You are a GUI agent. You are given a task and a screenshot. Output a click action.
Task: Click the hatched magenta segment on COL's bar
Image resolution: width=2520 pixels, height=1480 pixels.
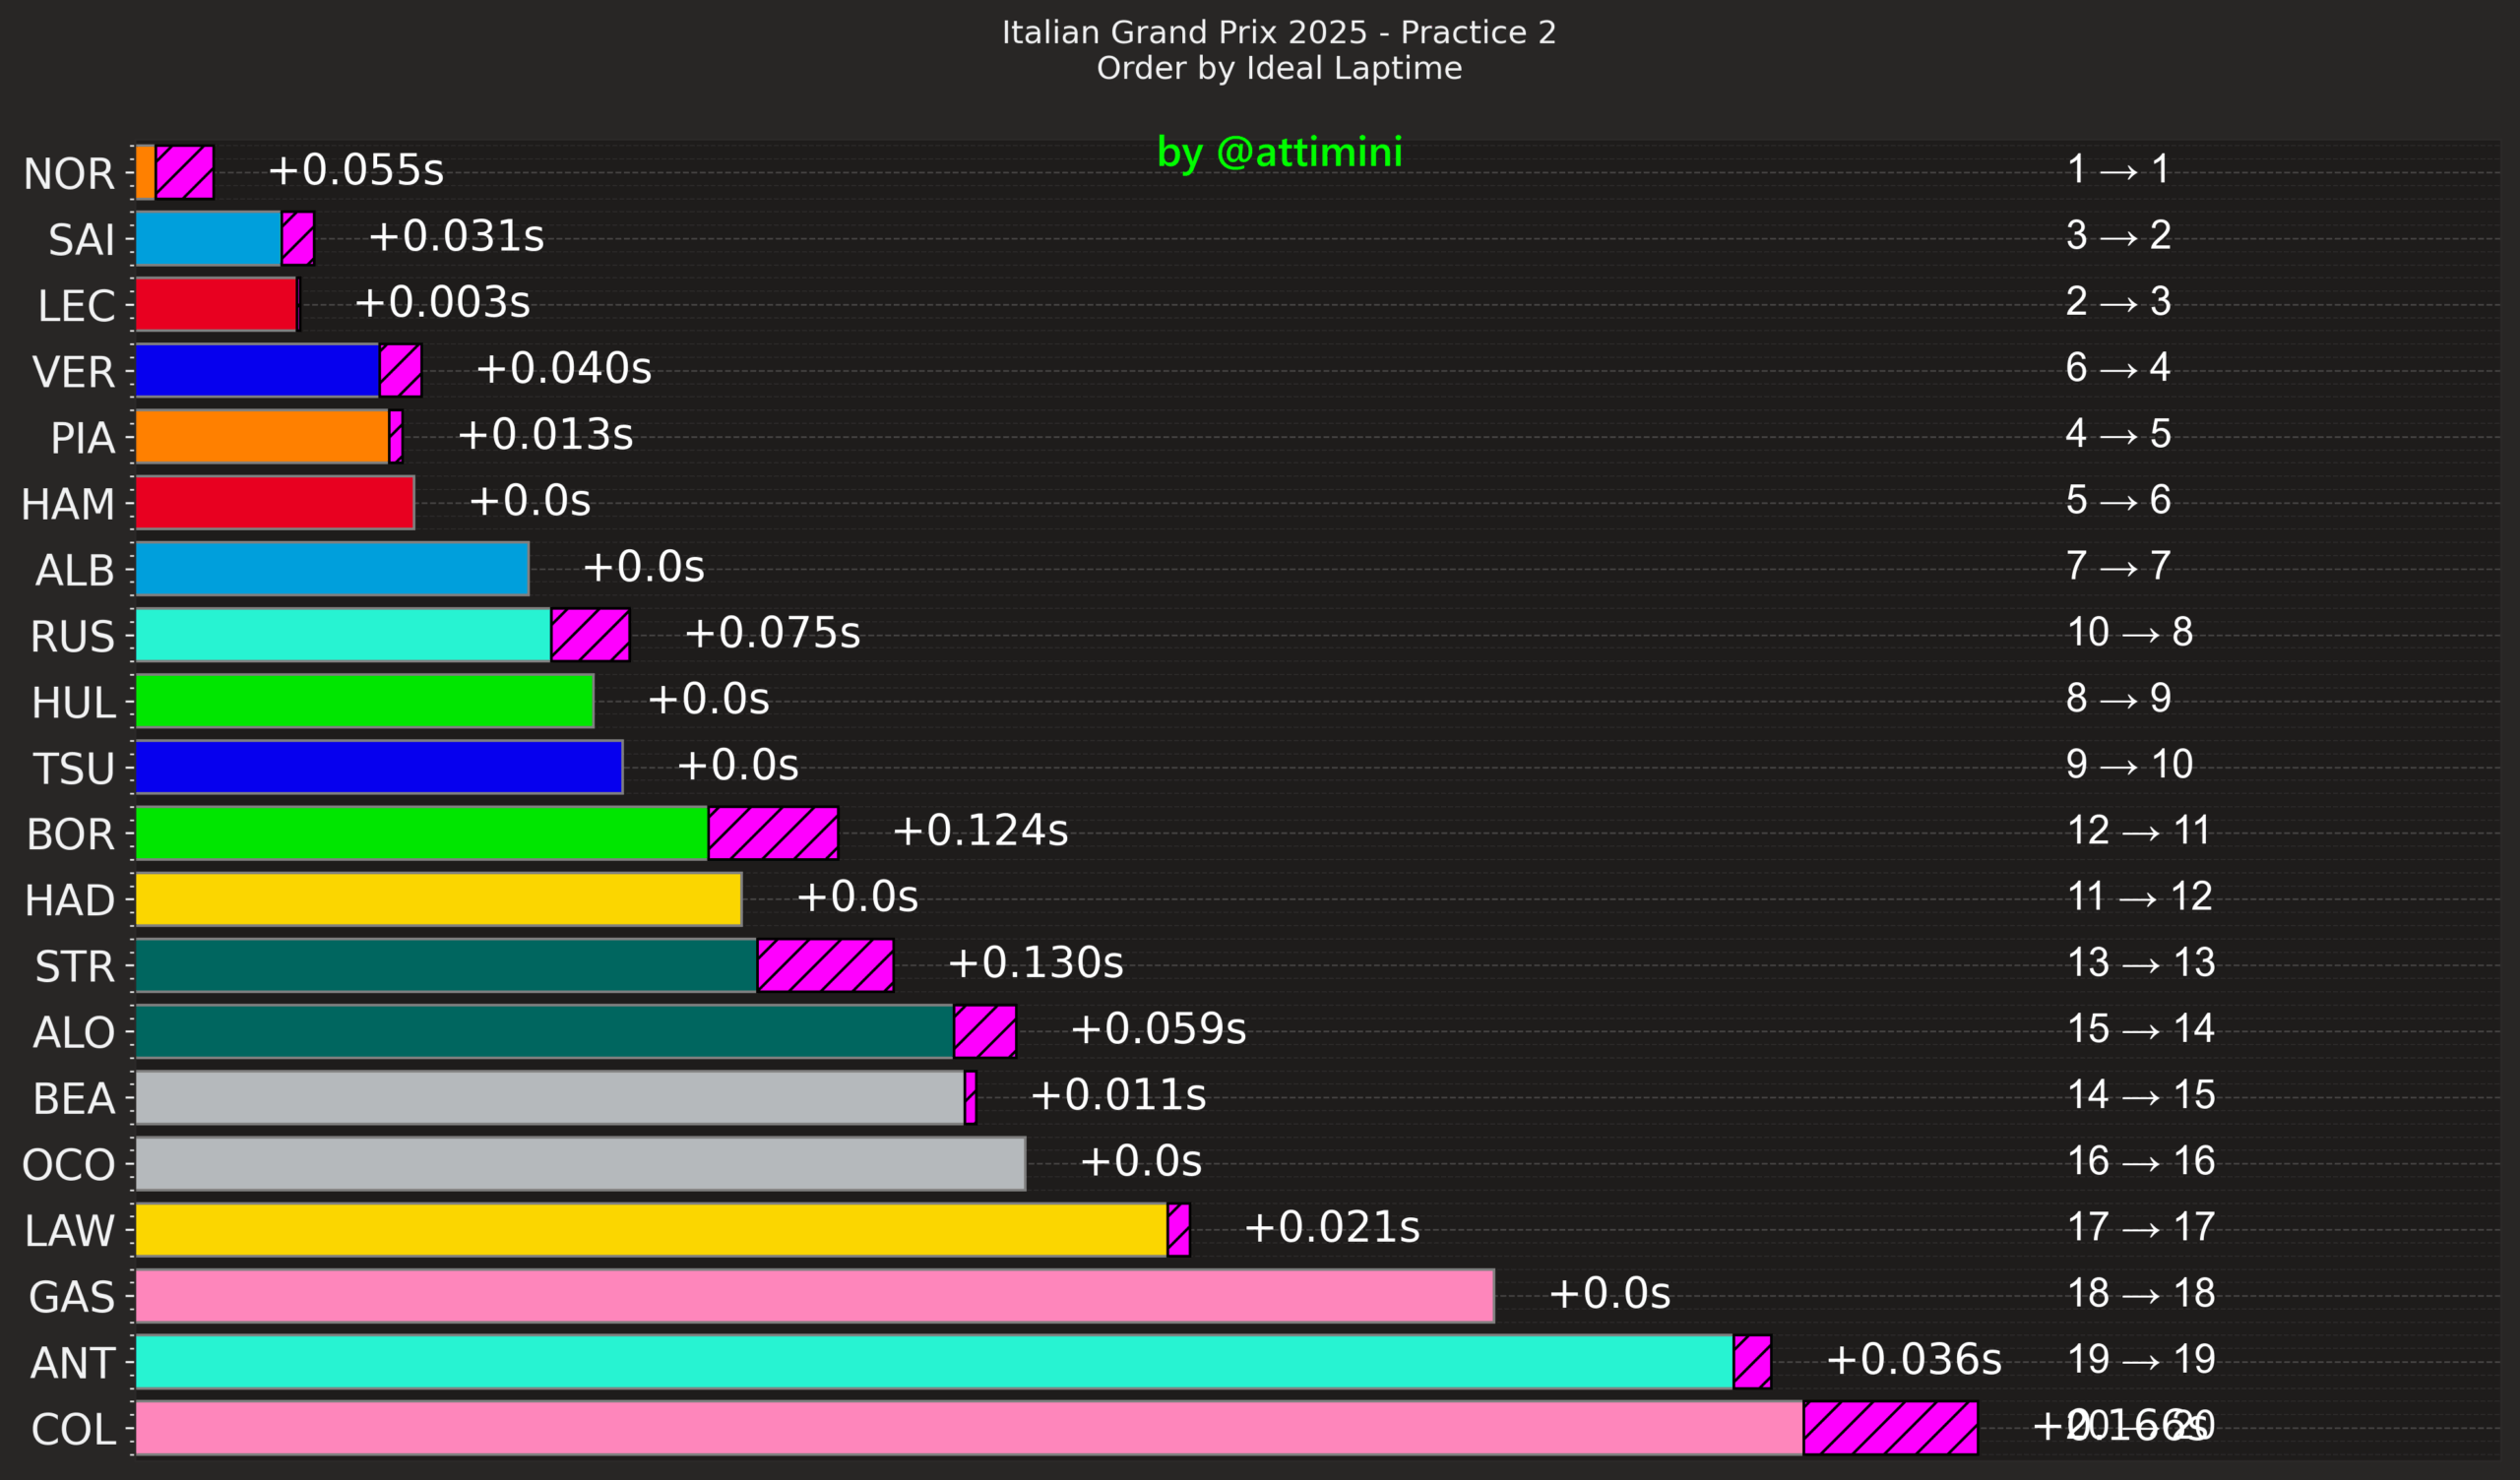pyautogui.click(x=1890, y=1428)
